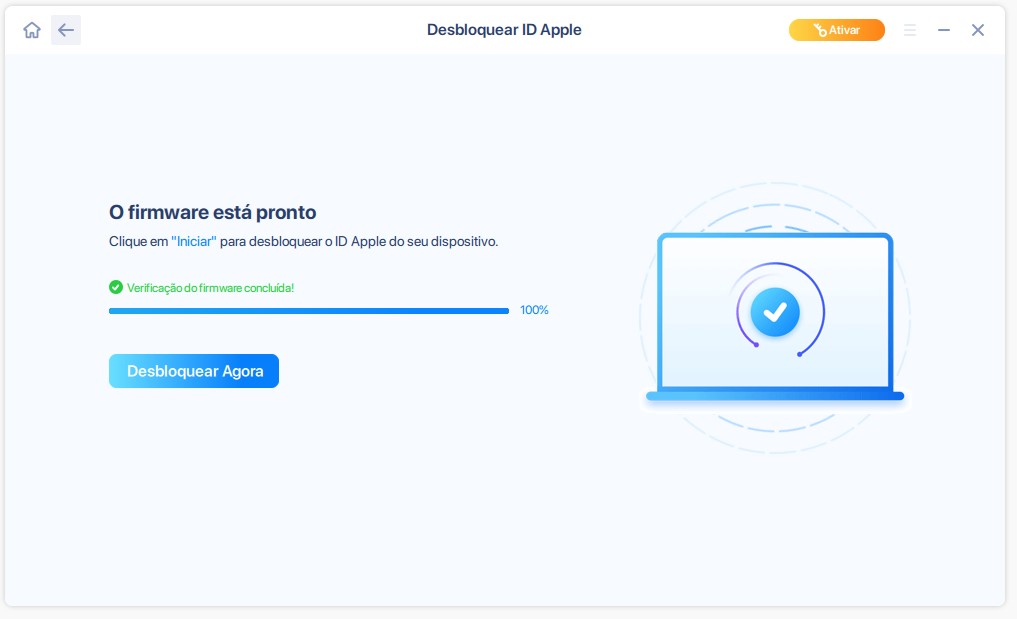Click the highlighted back navigation button
The width and height of the screenshot is (1017, 619).
coord(66,30)
